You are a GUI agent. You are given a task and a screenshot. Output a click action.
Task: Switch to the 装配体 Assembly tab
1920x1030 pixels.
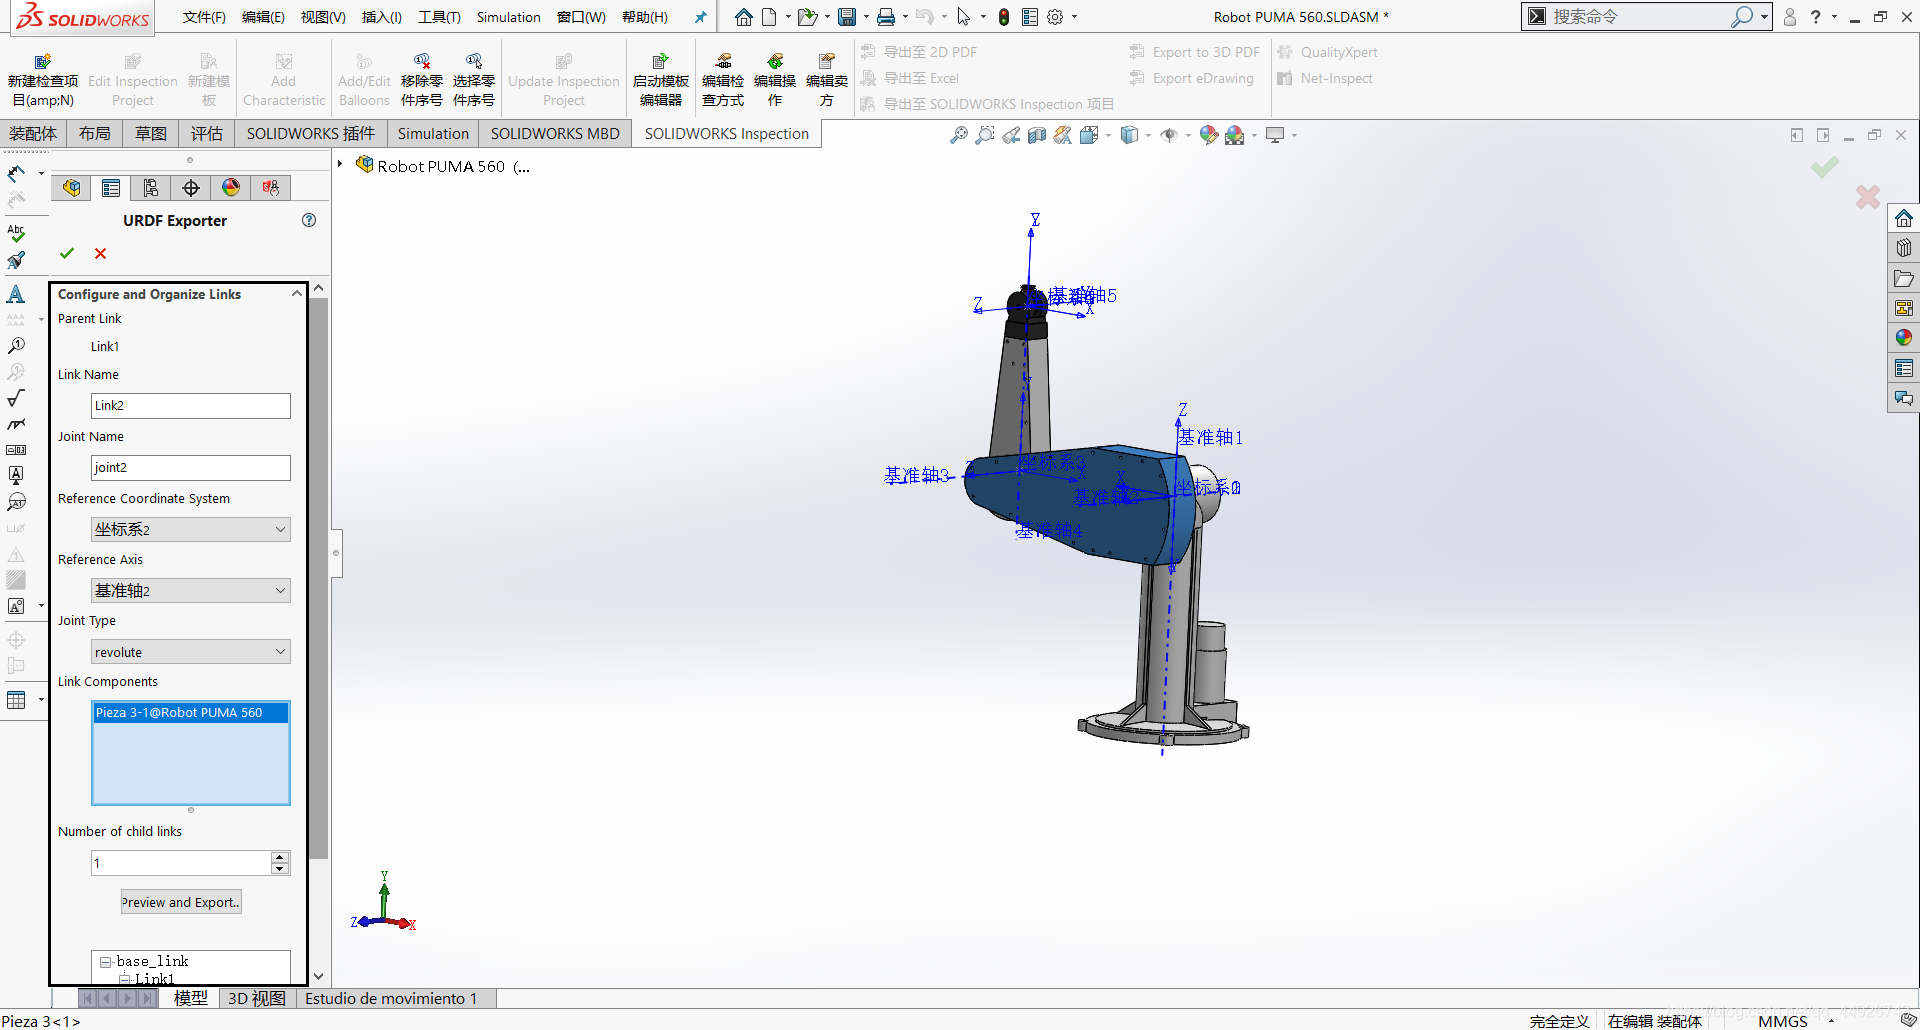[x=33, y=133]
